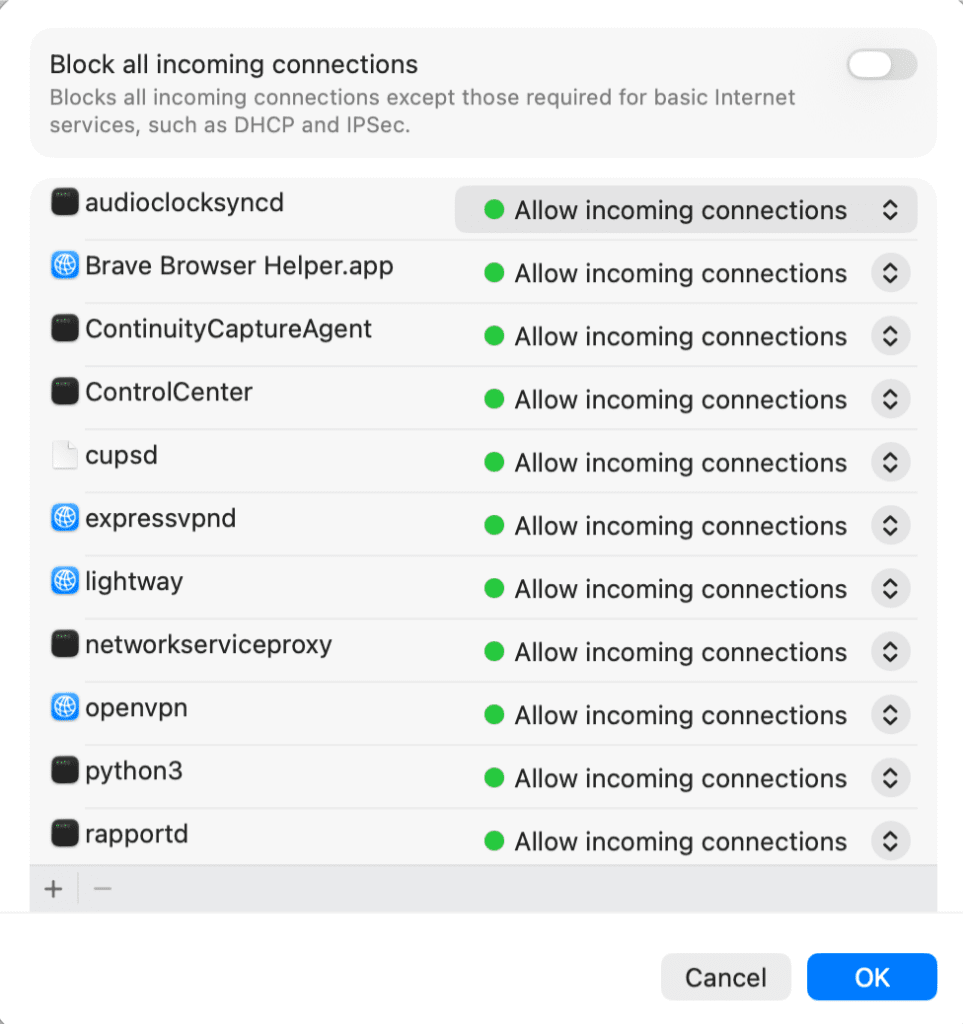The height and width of the screenshot is (1024, 963).
Task: Click the networkserviceproxy icon
Action: pyautogui.click(x=65, y=644)
